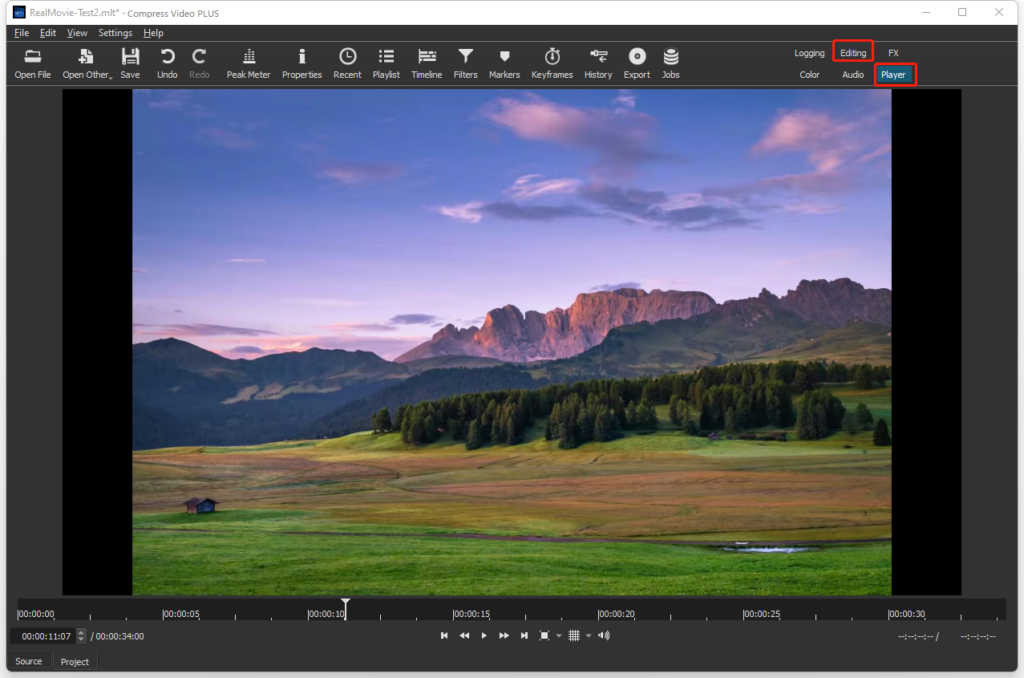1024x678 pixels.
Task: Show the Keyframes panel
Action: [x=552, y=63]
